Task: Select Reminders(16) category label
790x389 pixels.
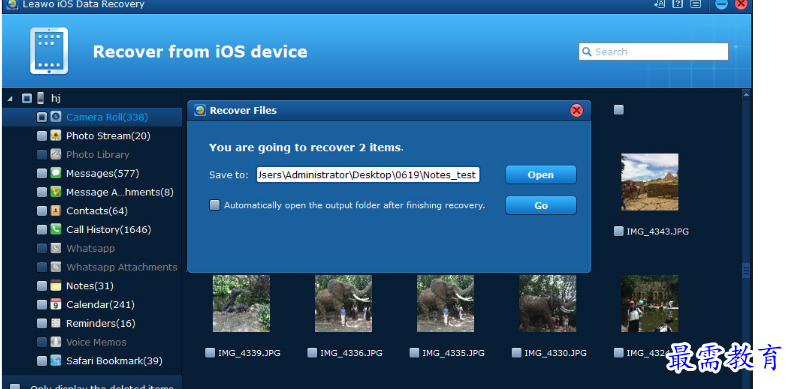Action: click(101, 323)
